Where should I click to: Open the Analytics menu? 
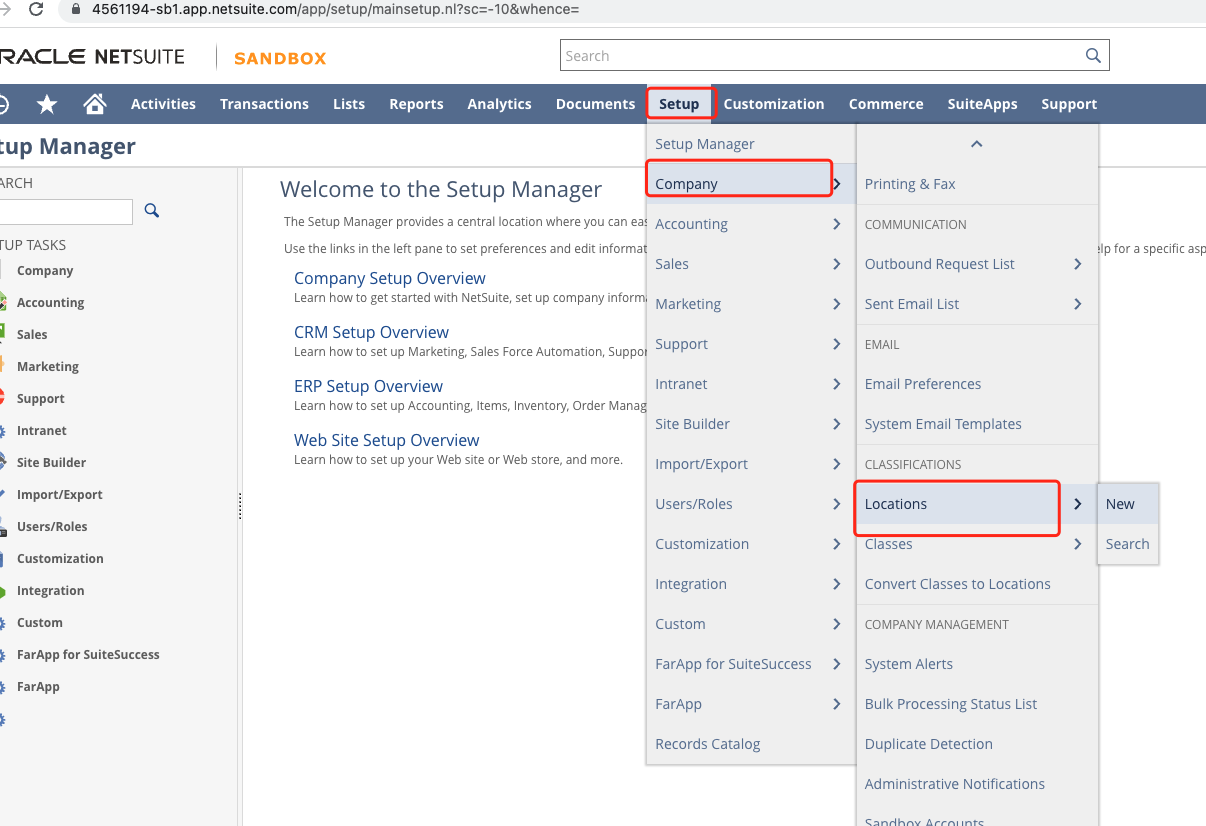coord(499,104)
